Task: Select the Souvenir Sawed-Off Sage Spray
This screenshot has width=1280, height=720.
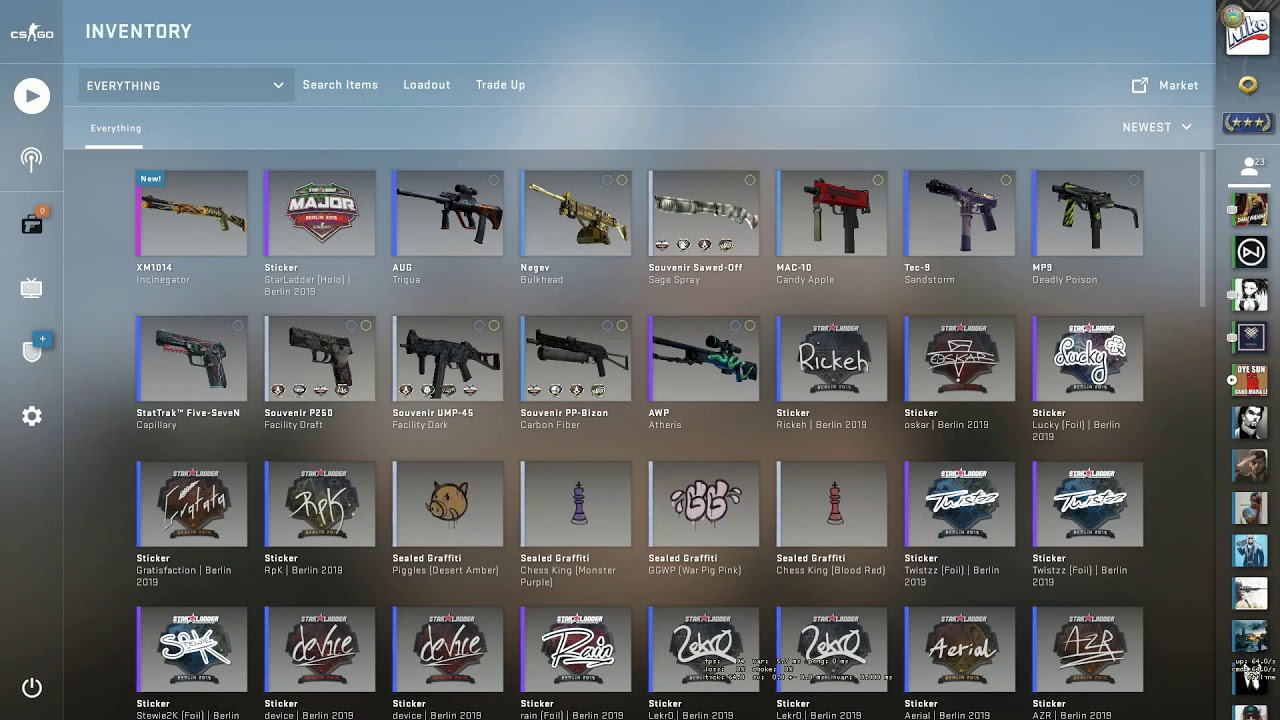Action: pyautogui.click(x=704, y=213)
